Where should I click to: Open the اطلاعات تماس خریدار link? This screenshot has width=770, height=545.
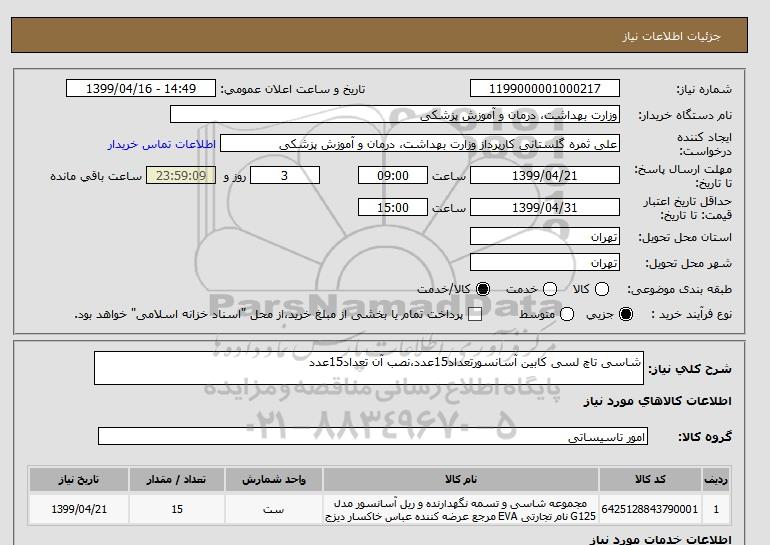[x=162, y=145]
